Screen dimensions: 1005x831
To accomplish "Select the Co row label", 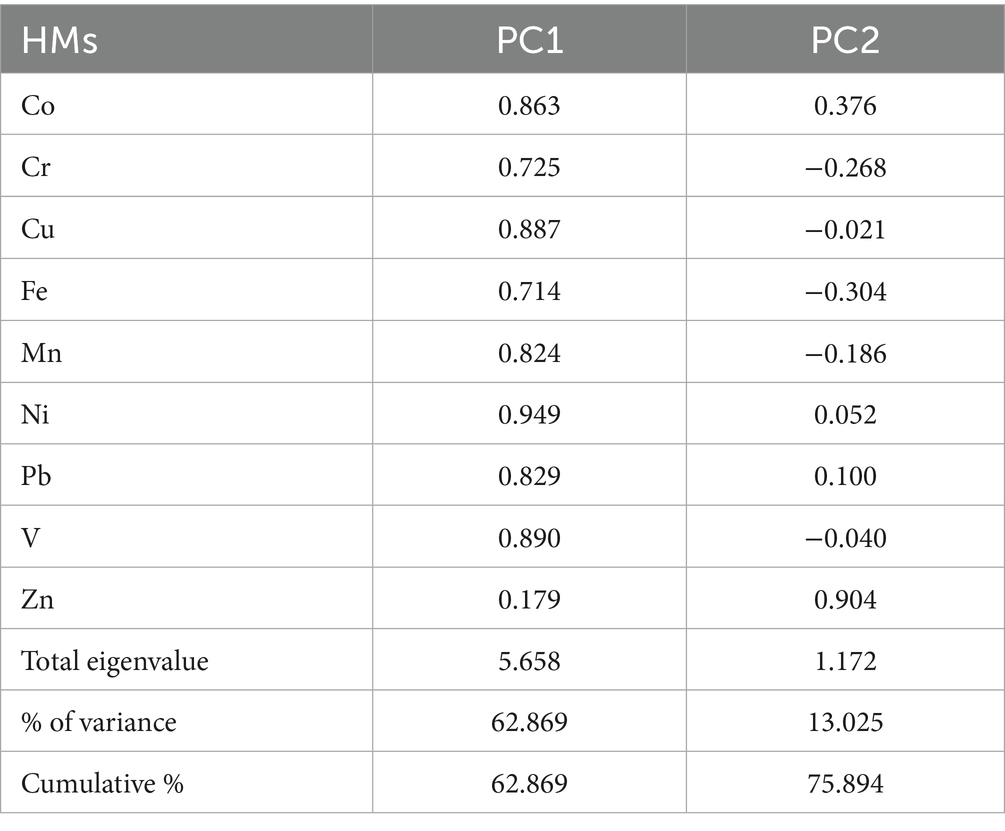I will [38, 105].
